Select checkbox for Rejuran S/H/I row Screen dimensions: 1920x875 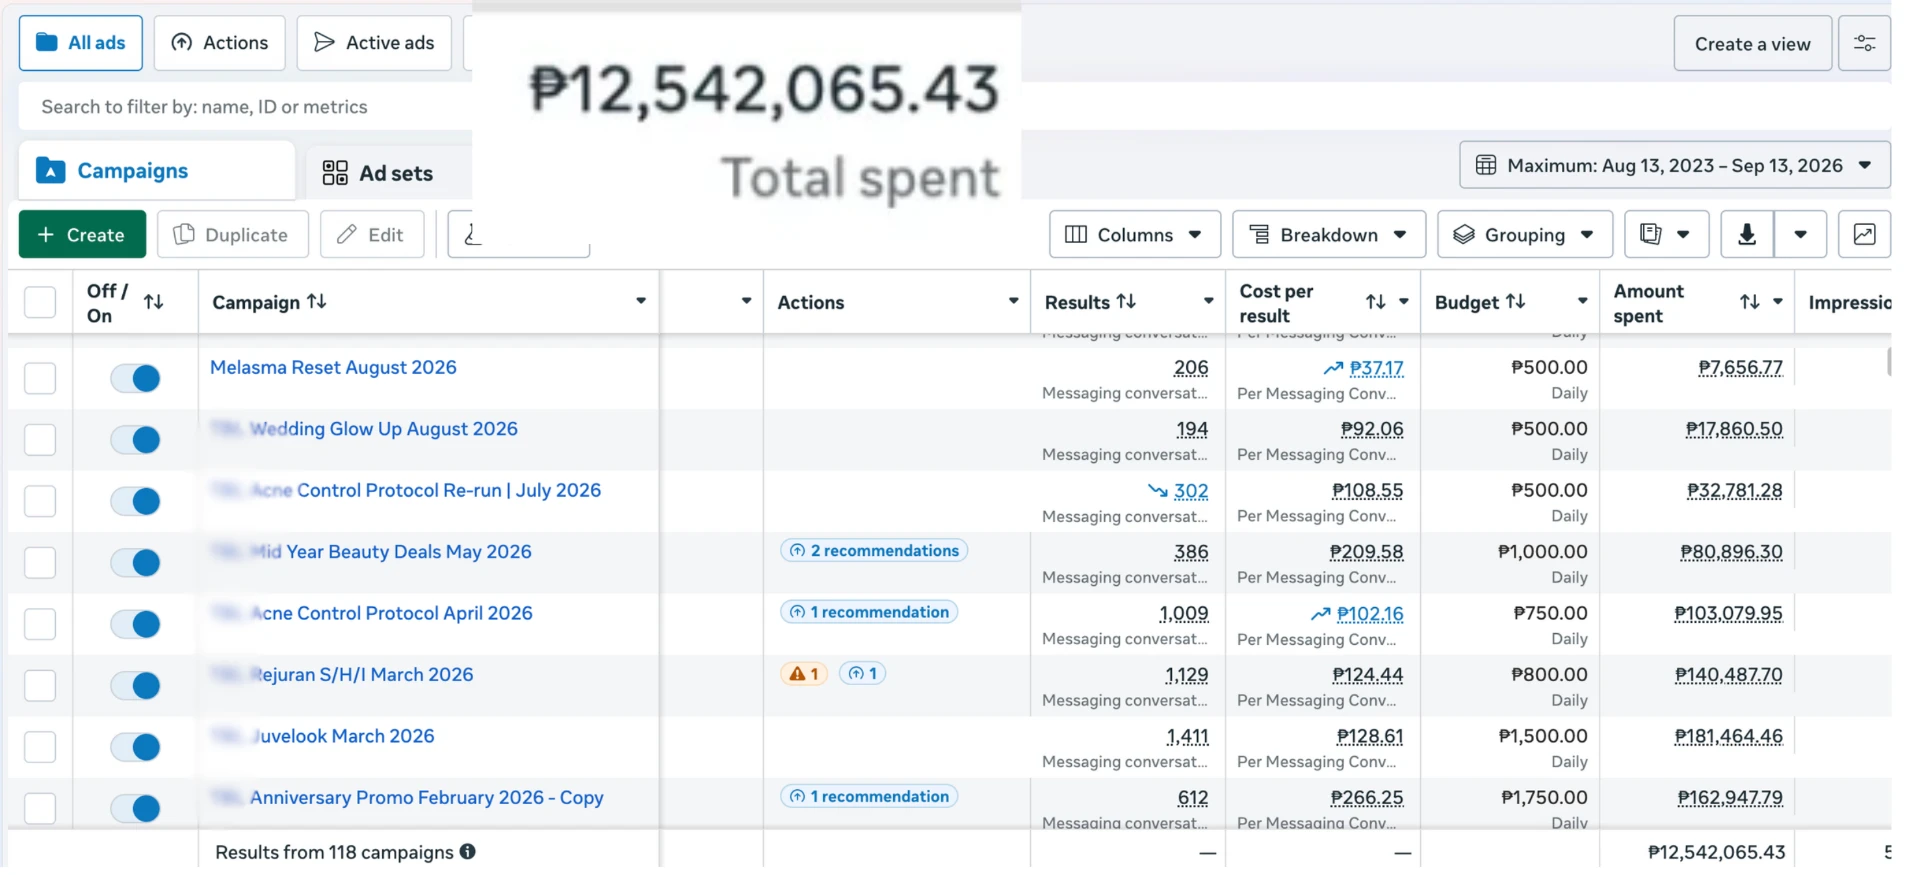40,685
